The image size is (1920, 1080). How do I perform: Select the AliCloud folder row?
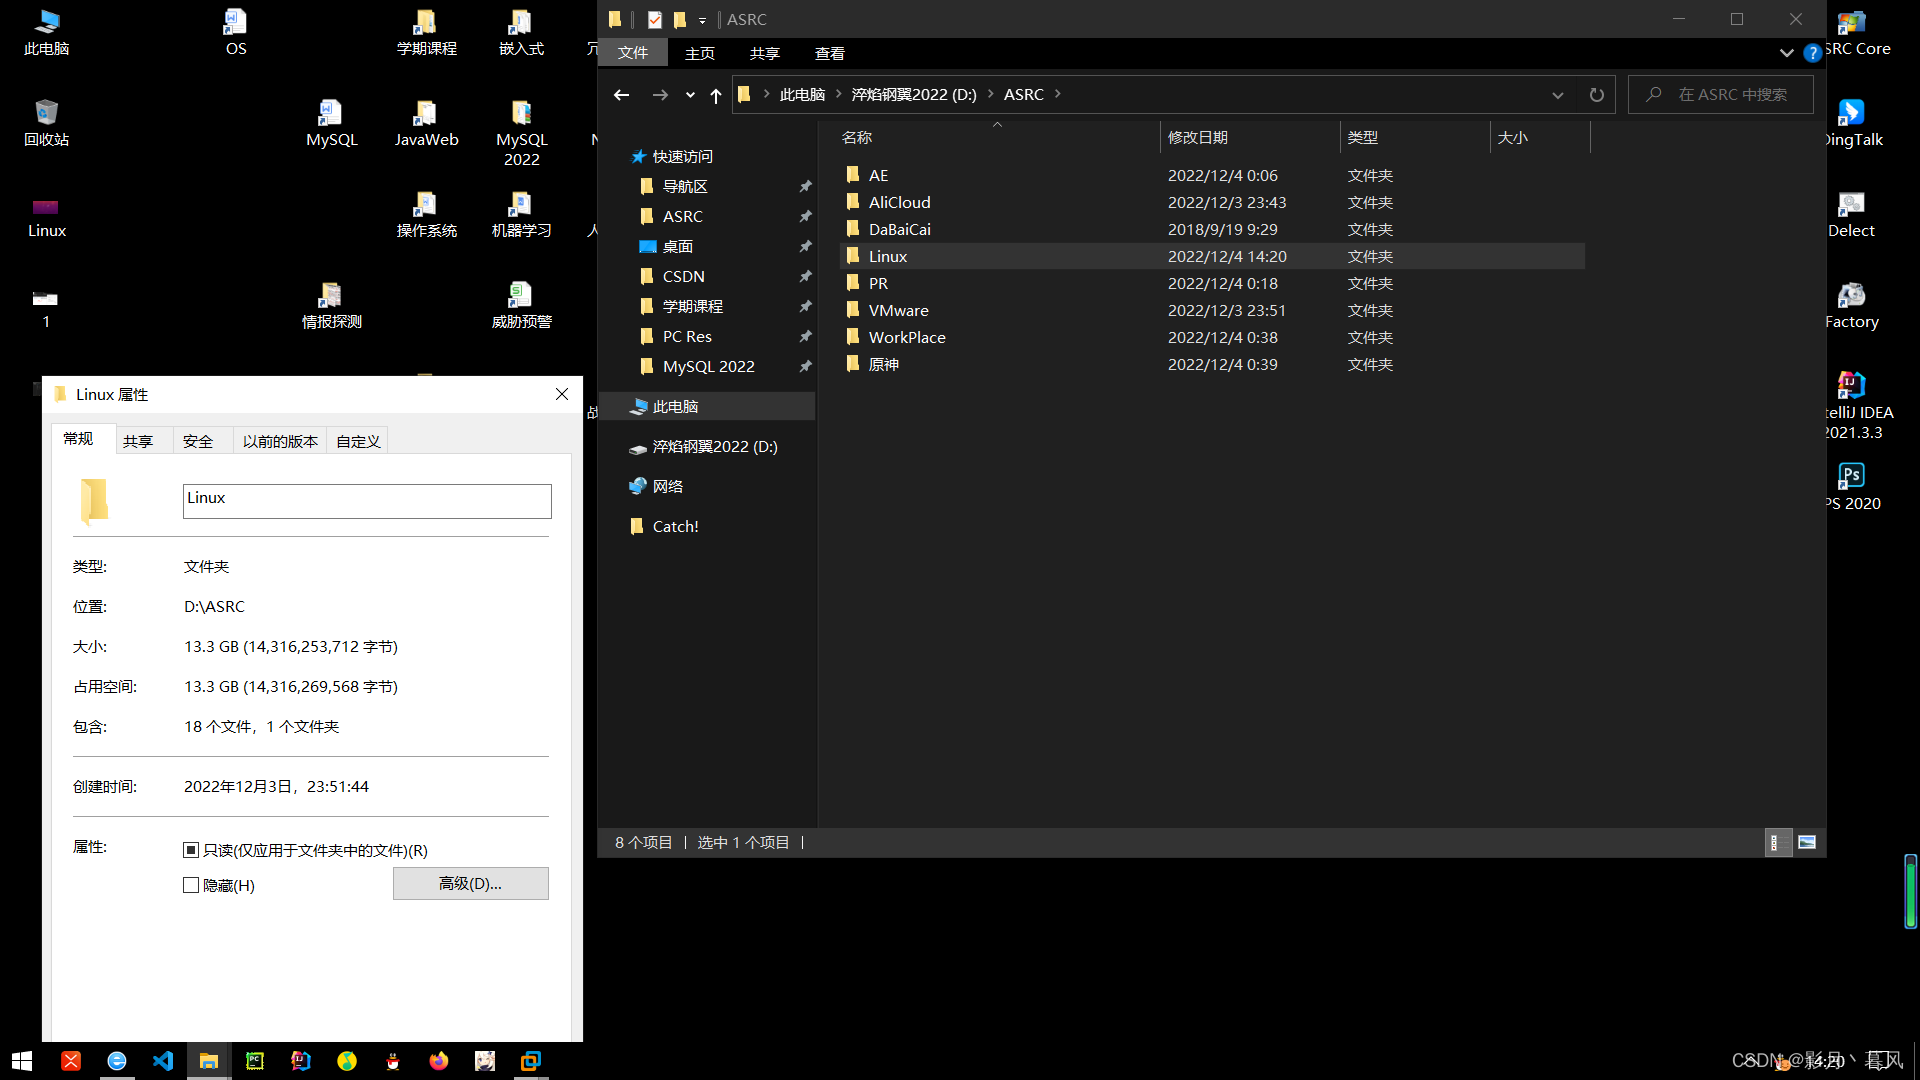[1212, 202]
